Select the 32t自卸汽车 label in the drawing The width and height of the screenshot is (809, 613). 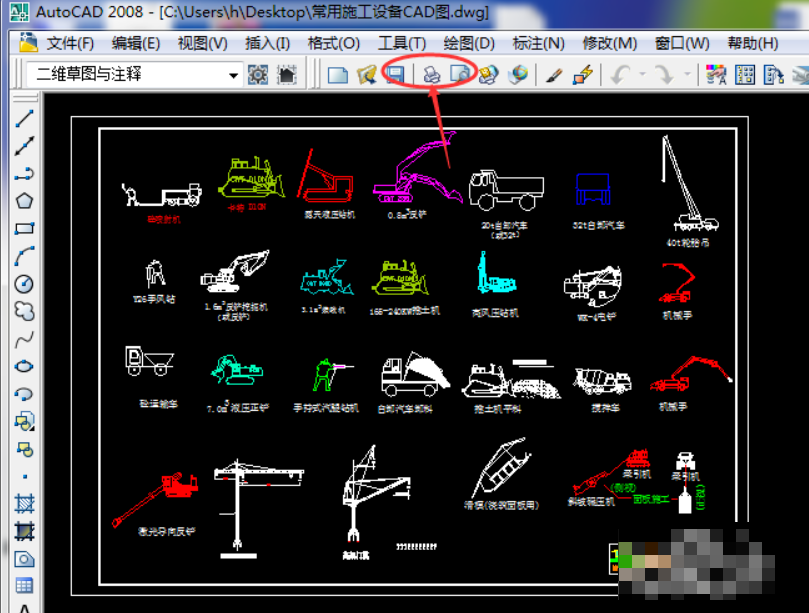click(598, 225)
